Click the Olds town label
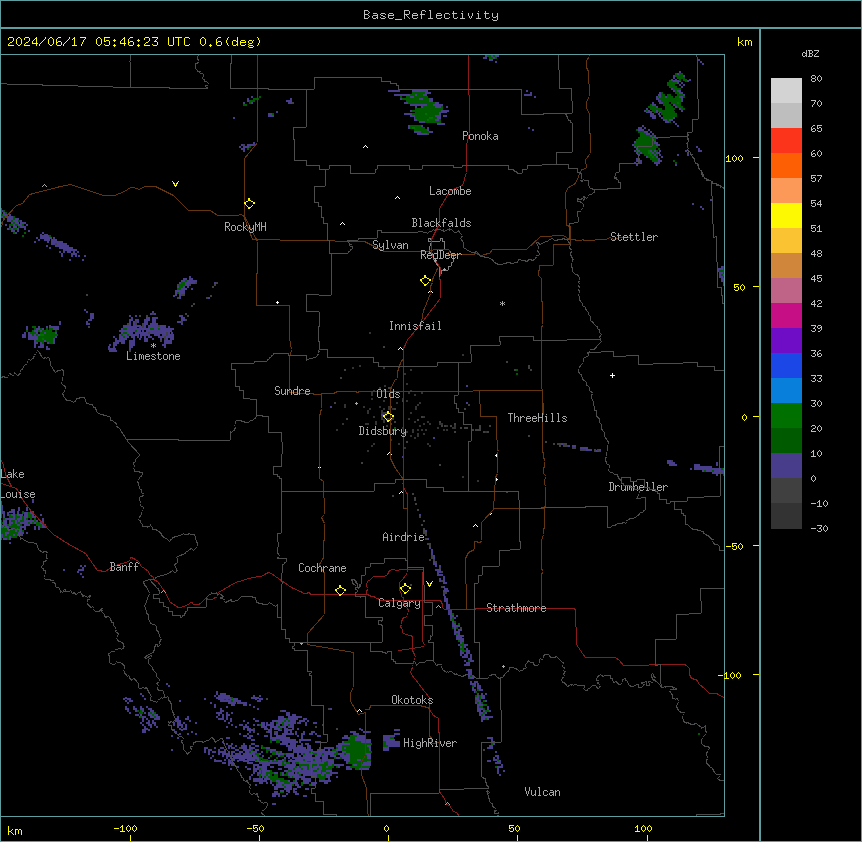The image size is (862, 842). 388,394
